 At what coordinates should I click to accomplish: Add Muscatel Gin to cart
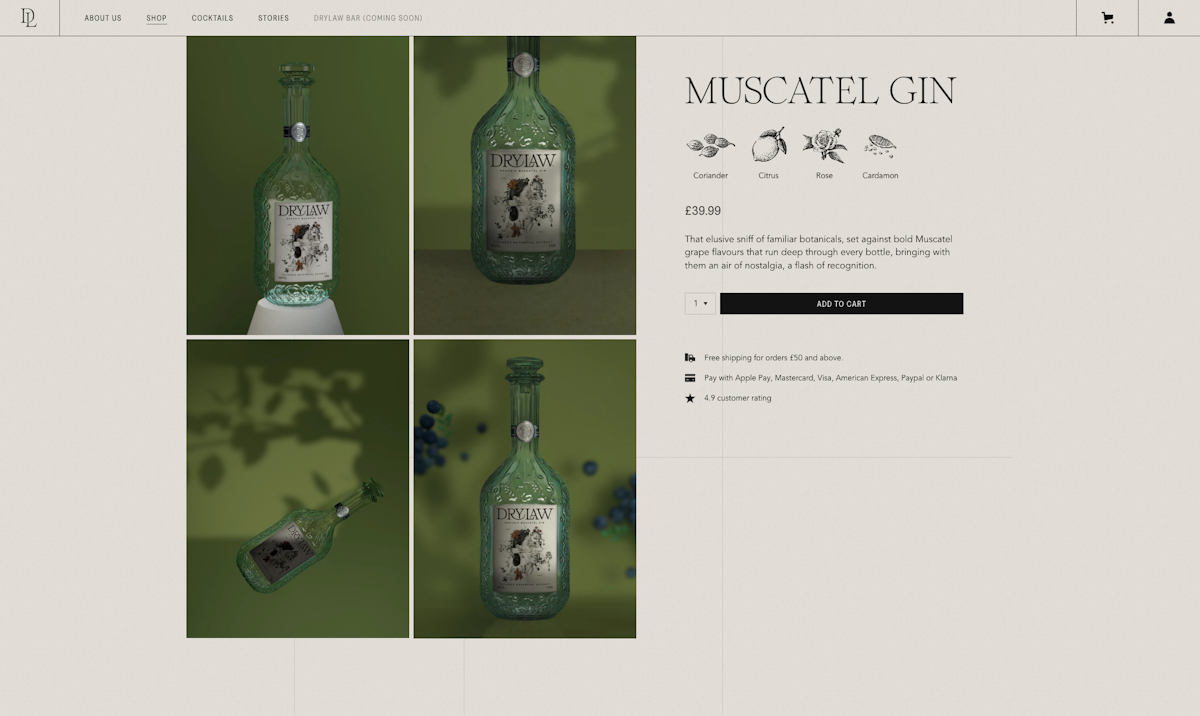click(841, 304)
